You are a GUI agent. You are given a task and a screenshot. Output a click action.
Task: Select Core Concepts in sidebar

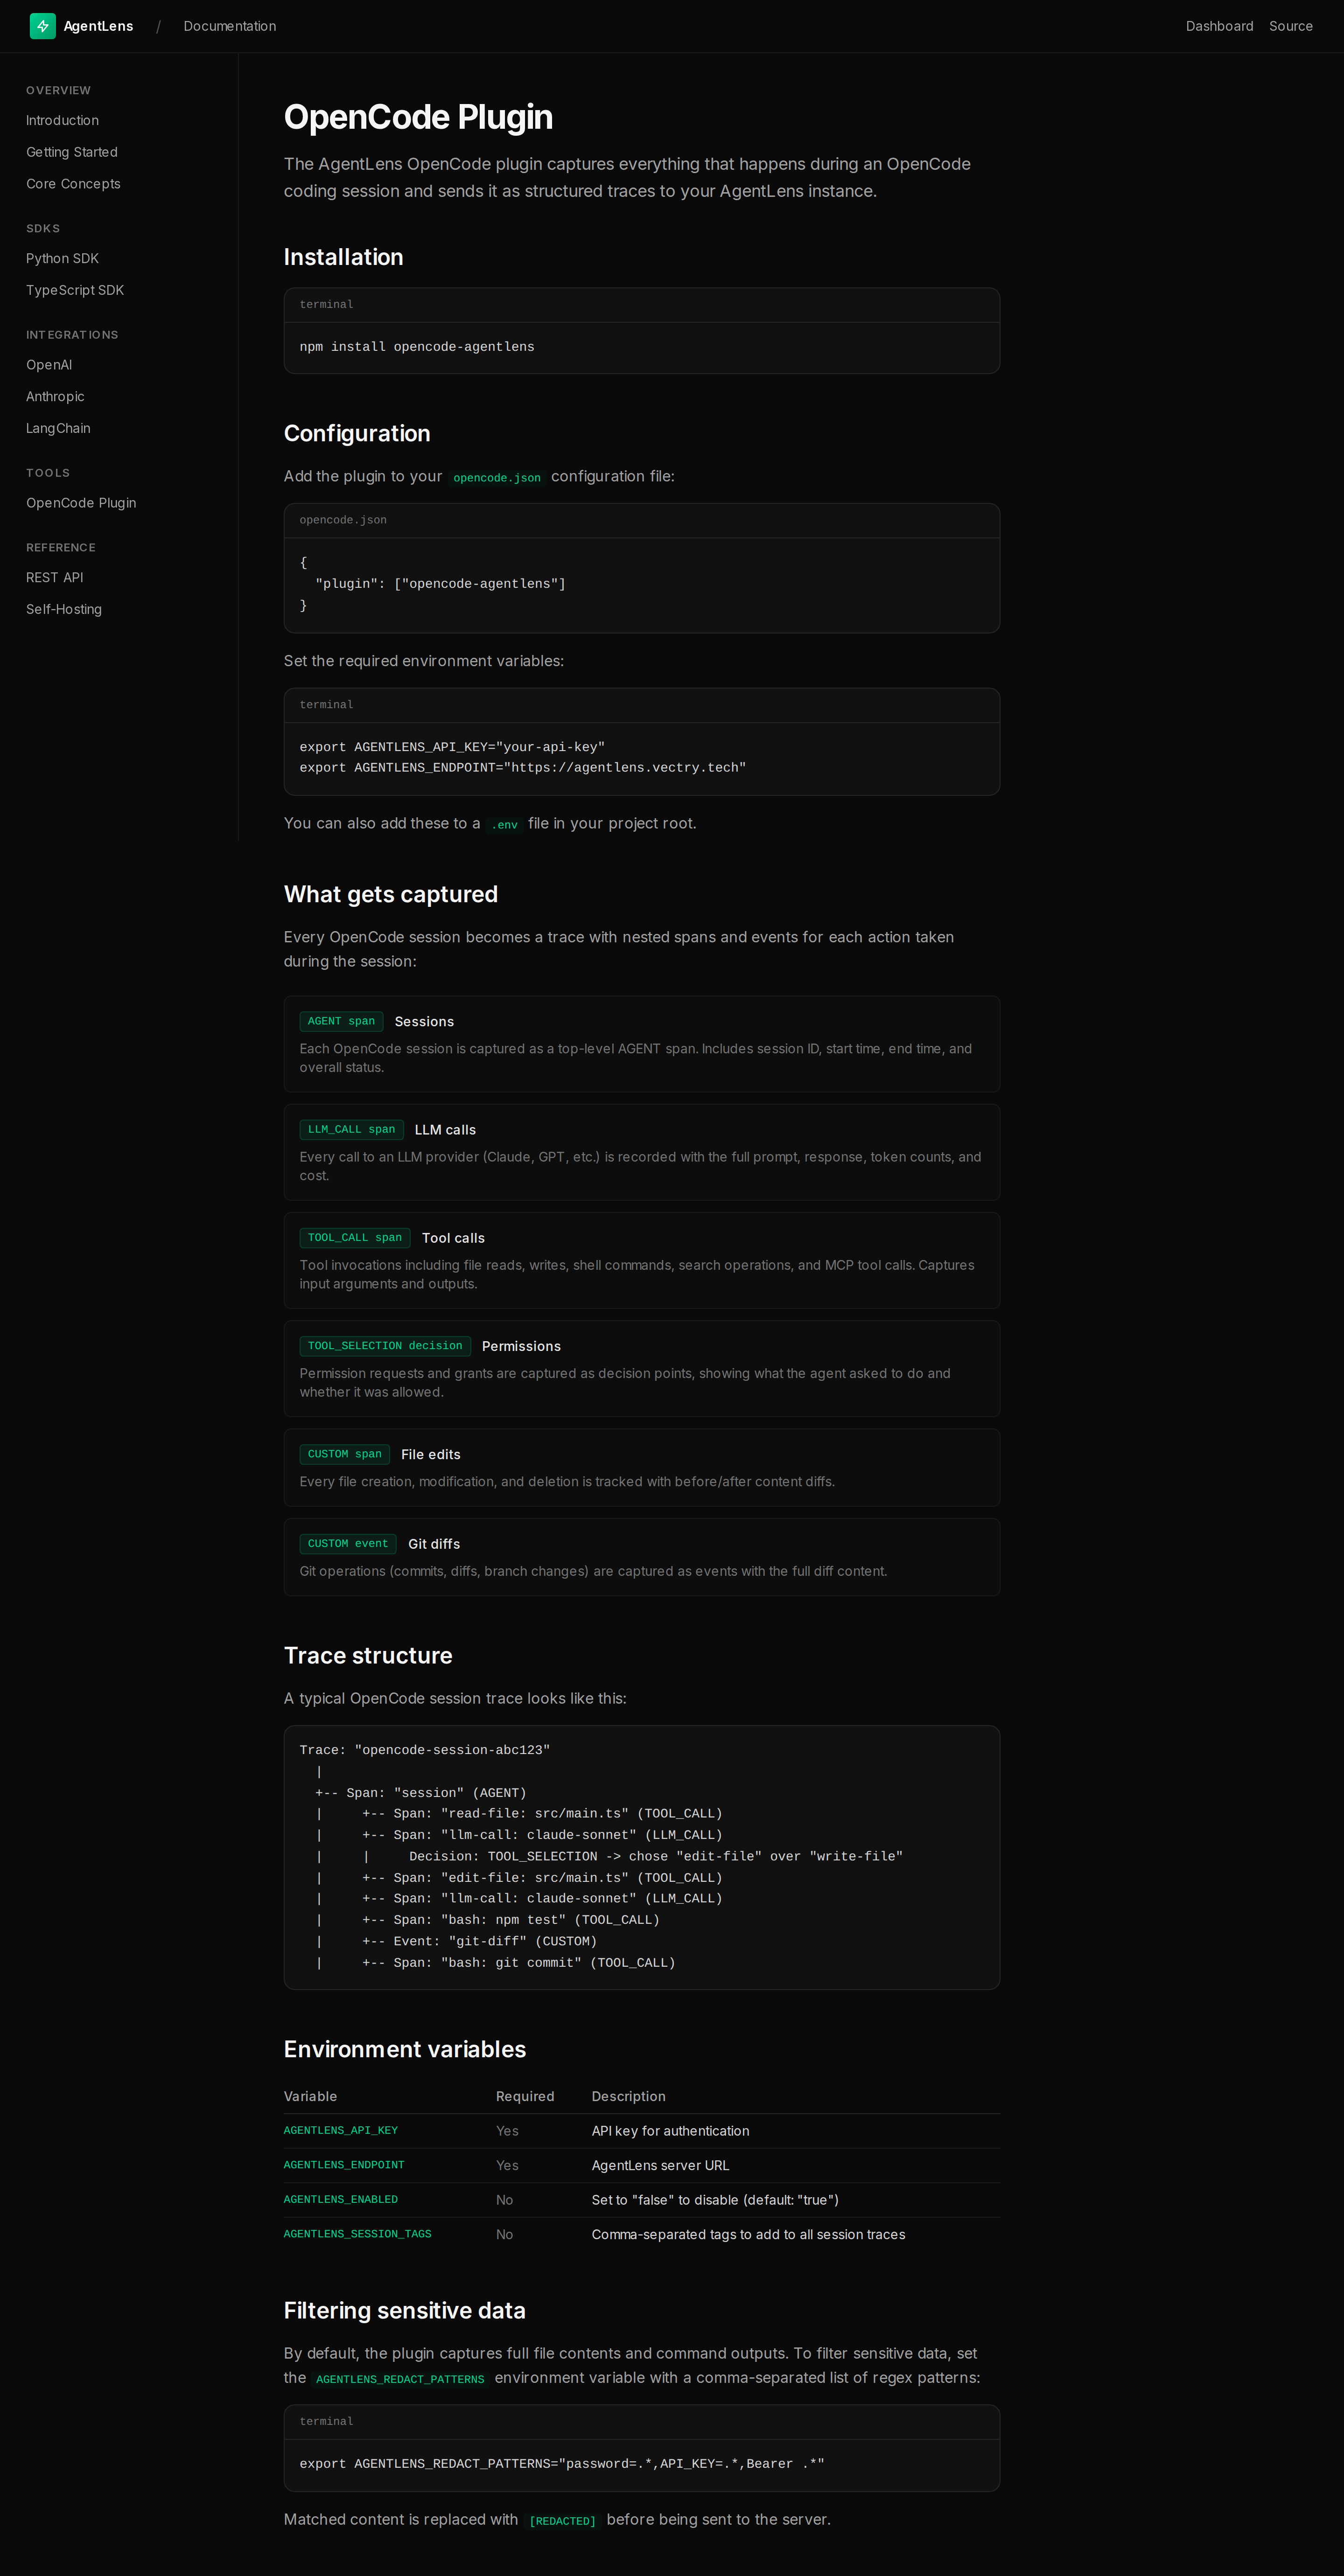click(x=73, y=184)
